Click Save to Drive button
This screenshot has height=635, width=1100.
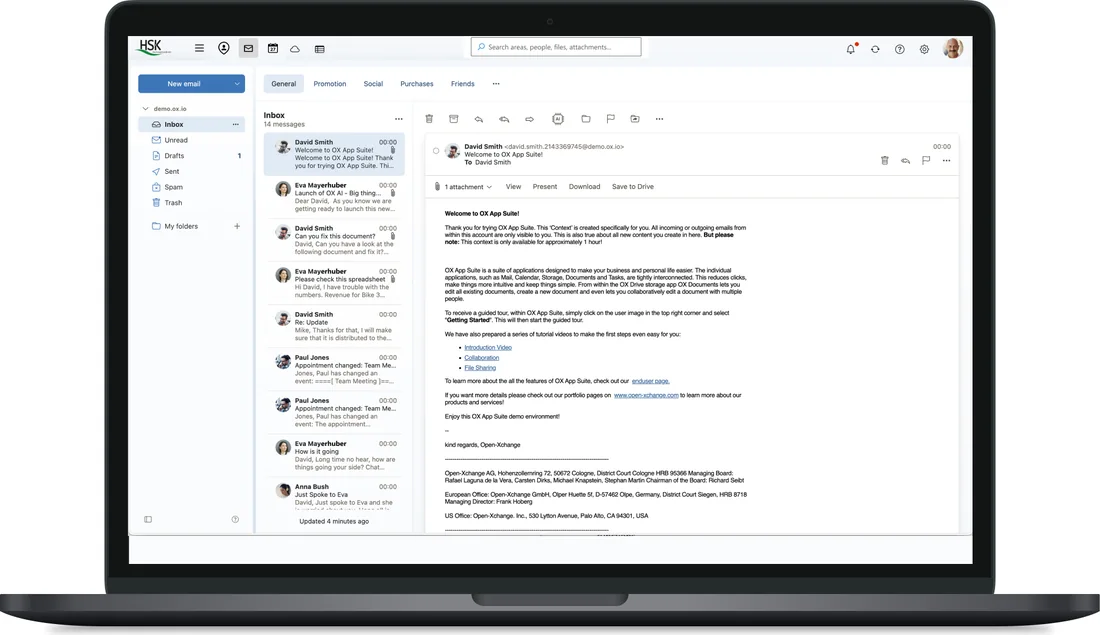pyautogui.click(x=633, y=187)
